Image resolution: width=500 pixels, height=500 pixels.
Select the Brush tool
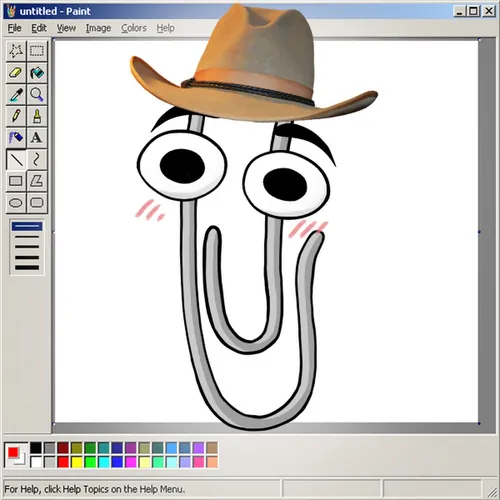(x=37, y=116)
